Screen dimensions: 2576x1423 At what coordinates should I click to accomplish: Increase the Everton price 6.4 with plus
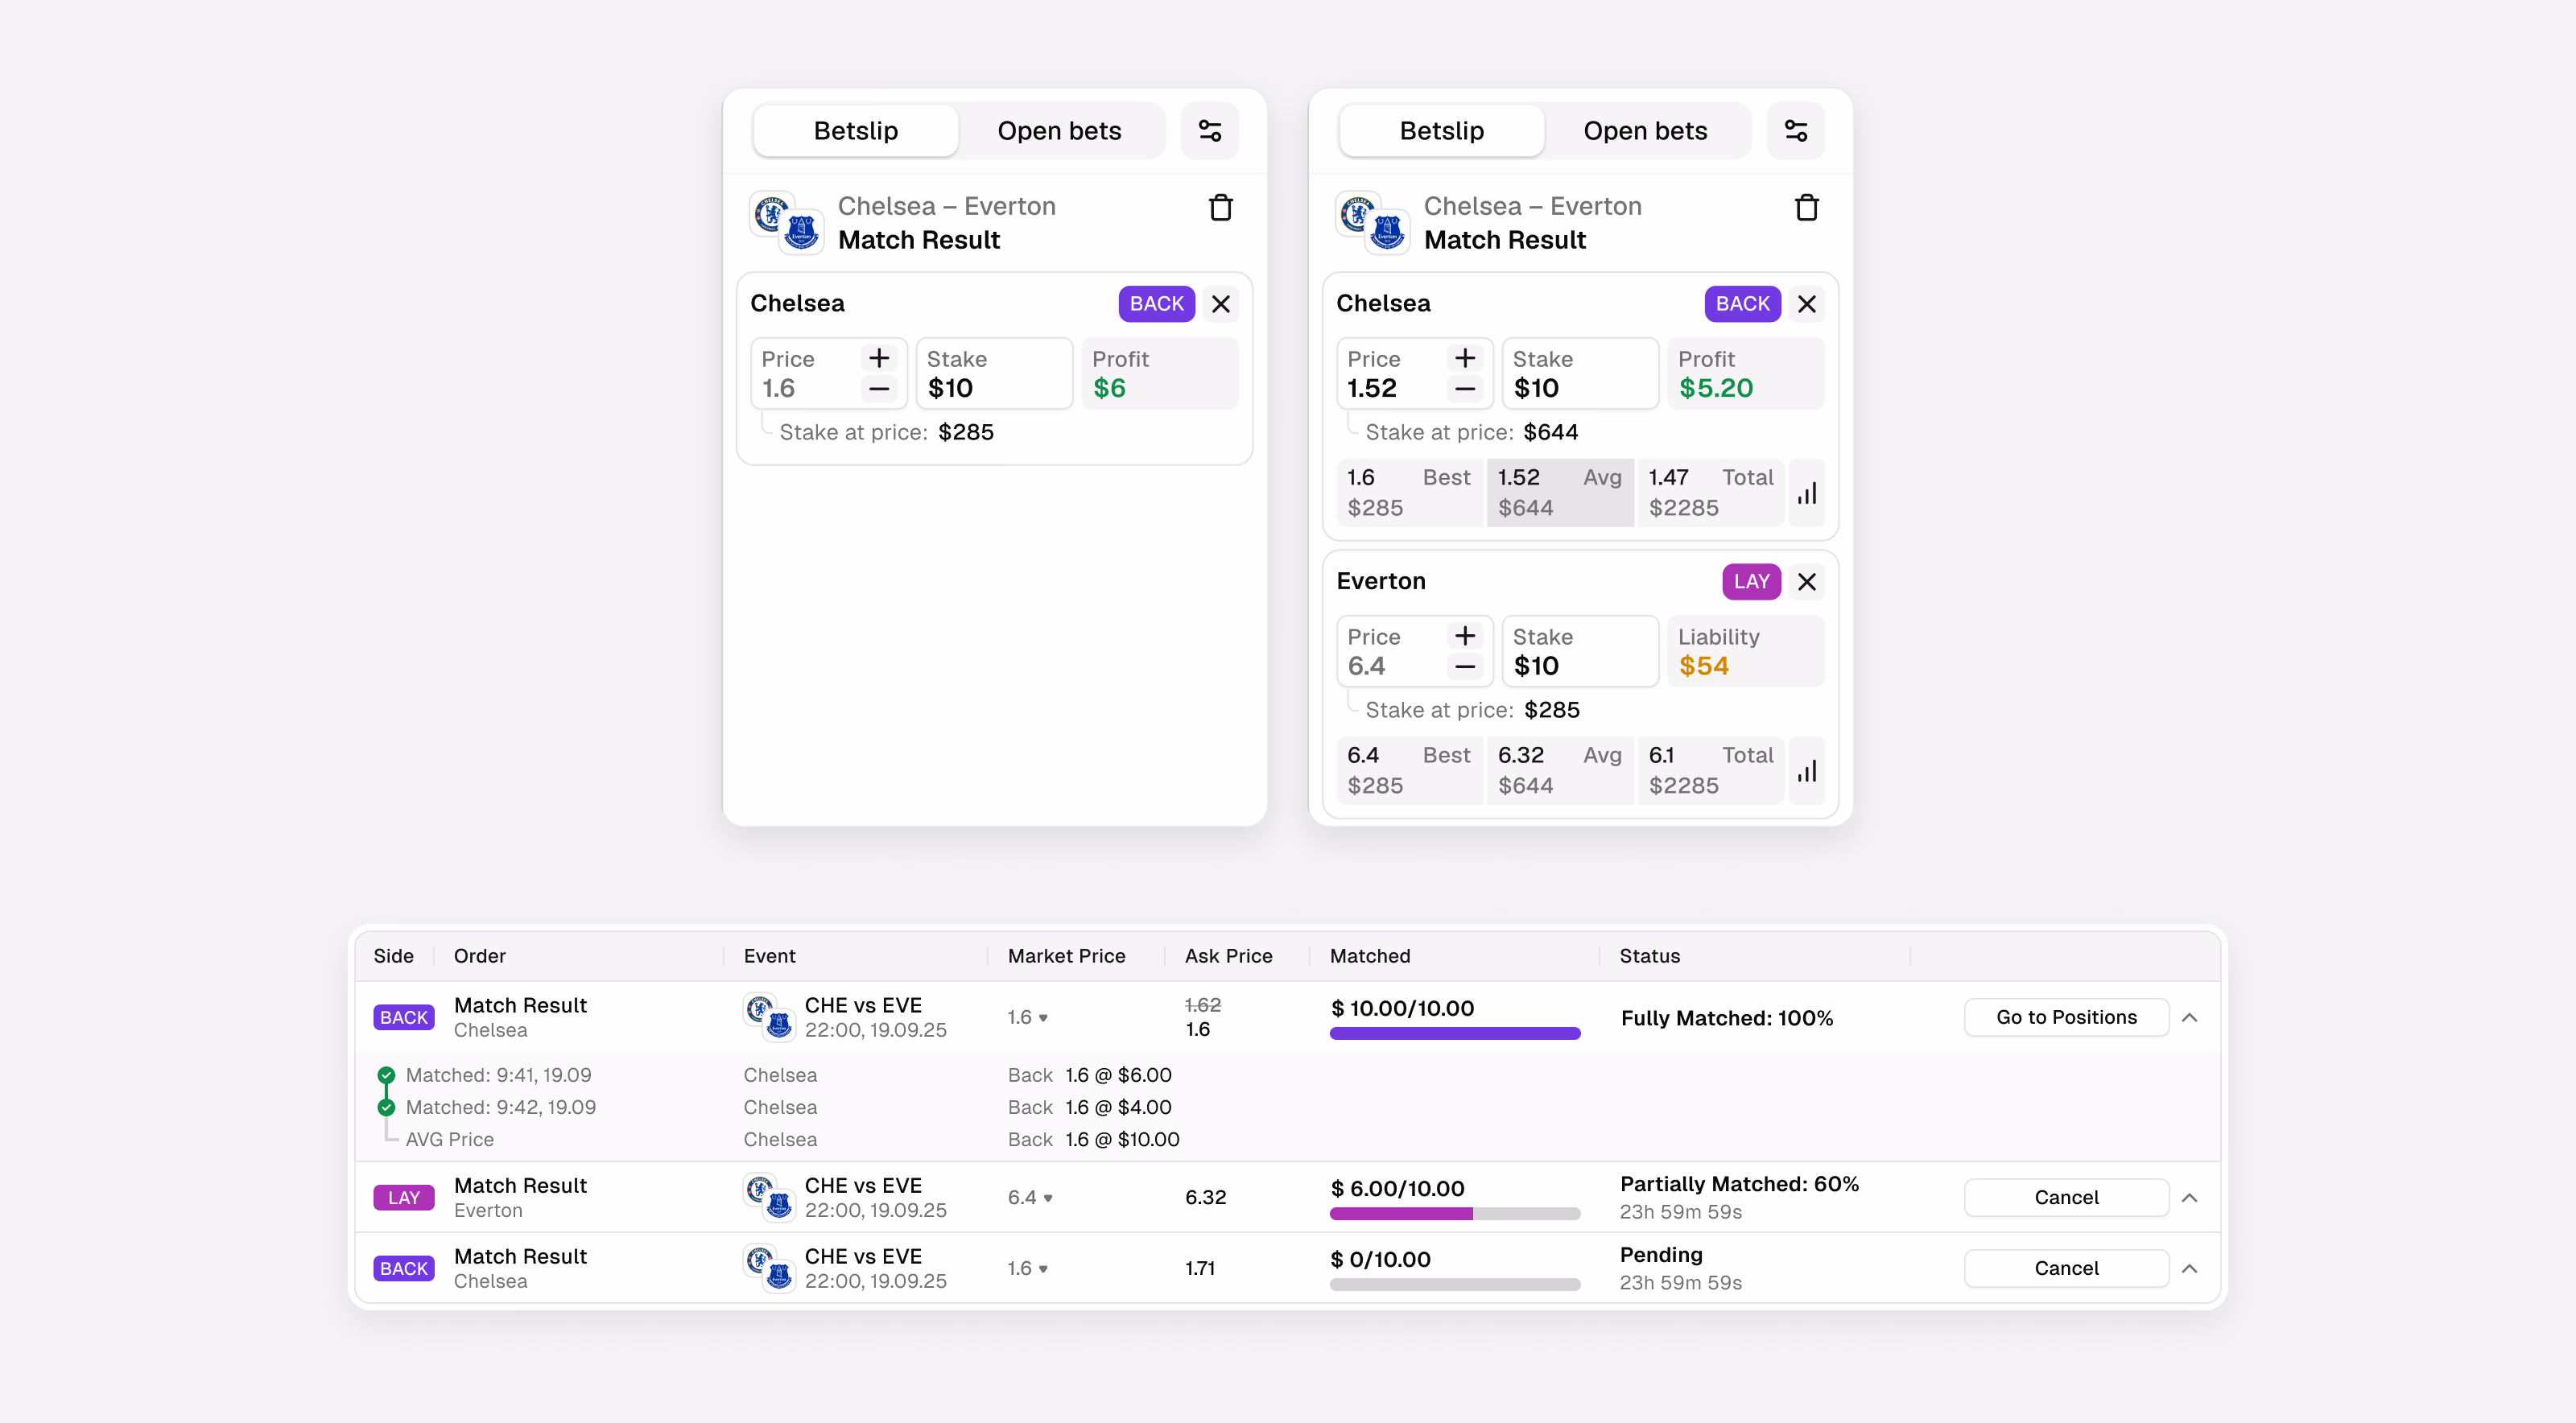click(x=1465, y=636)
